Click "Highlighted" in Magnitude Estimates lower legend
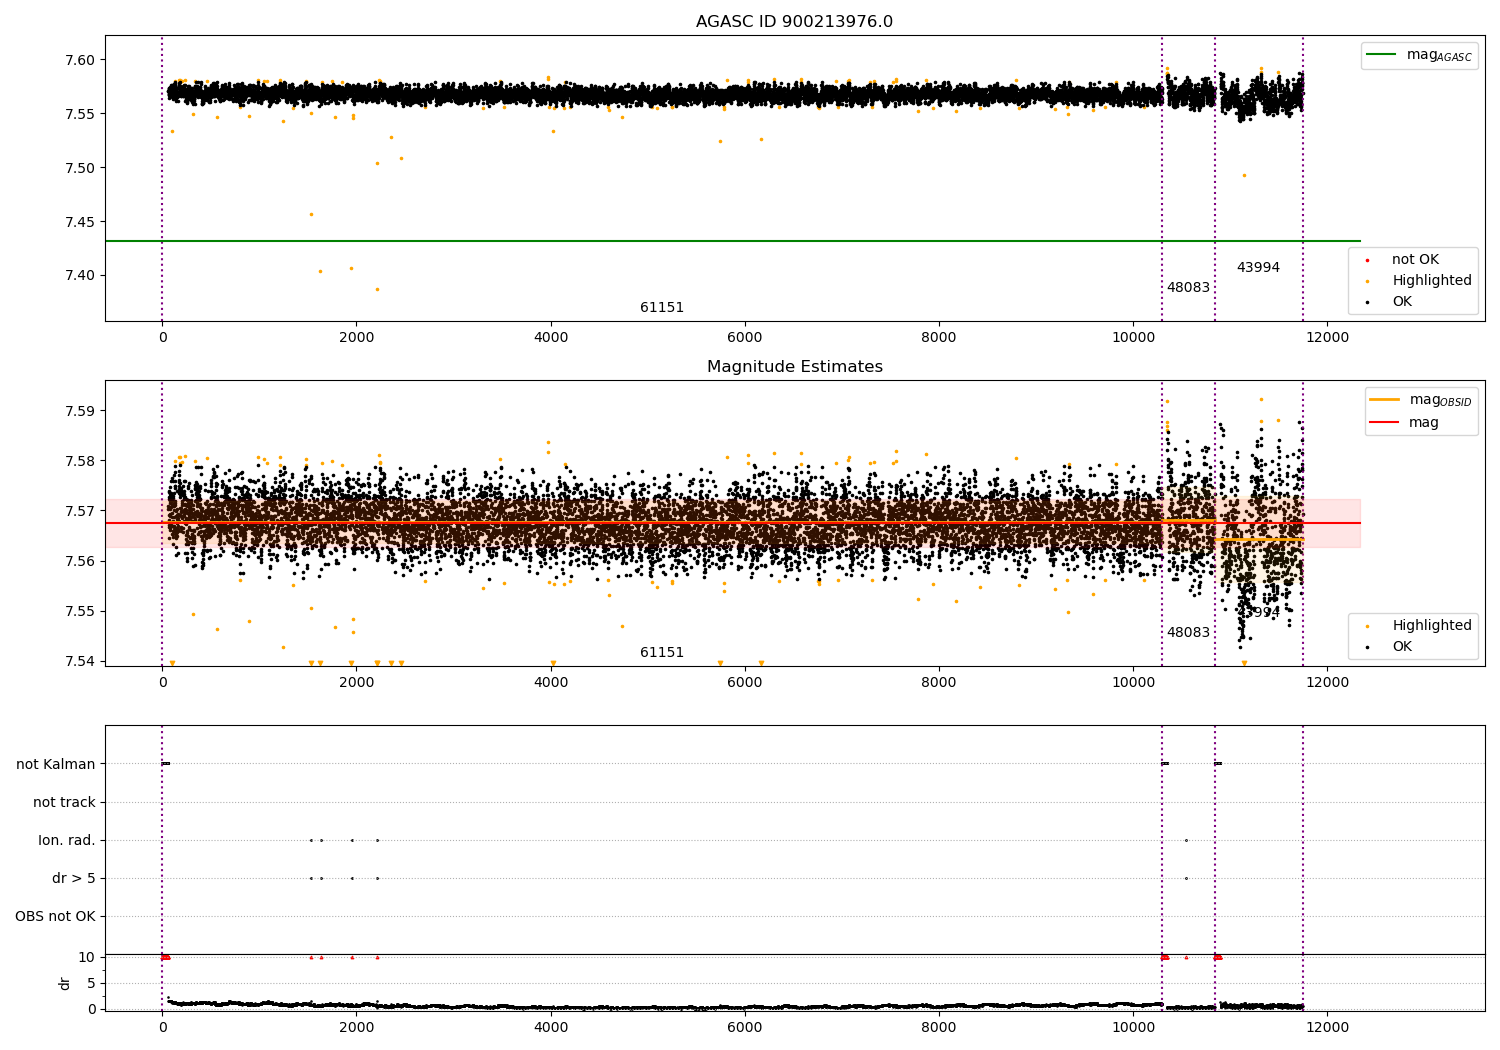The width and height of the screenshot is (1500, 1050). click(1432, 626)
